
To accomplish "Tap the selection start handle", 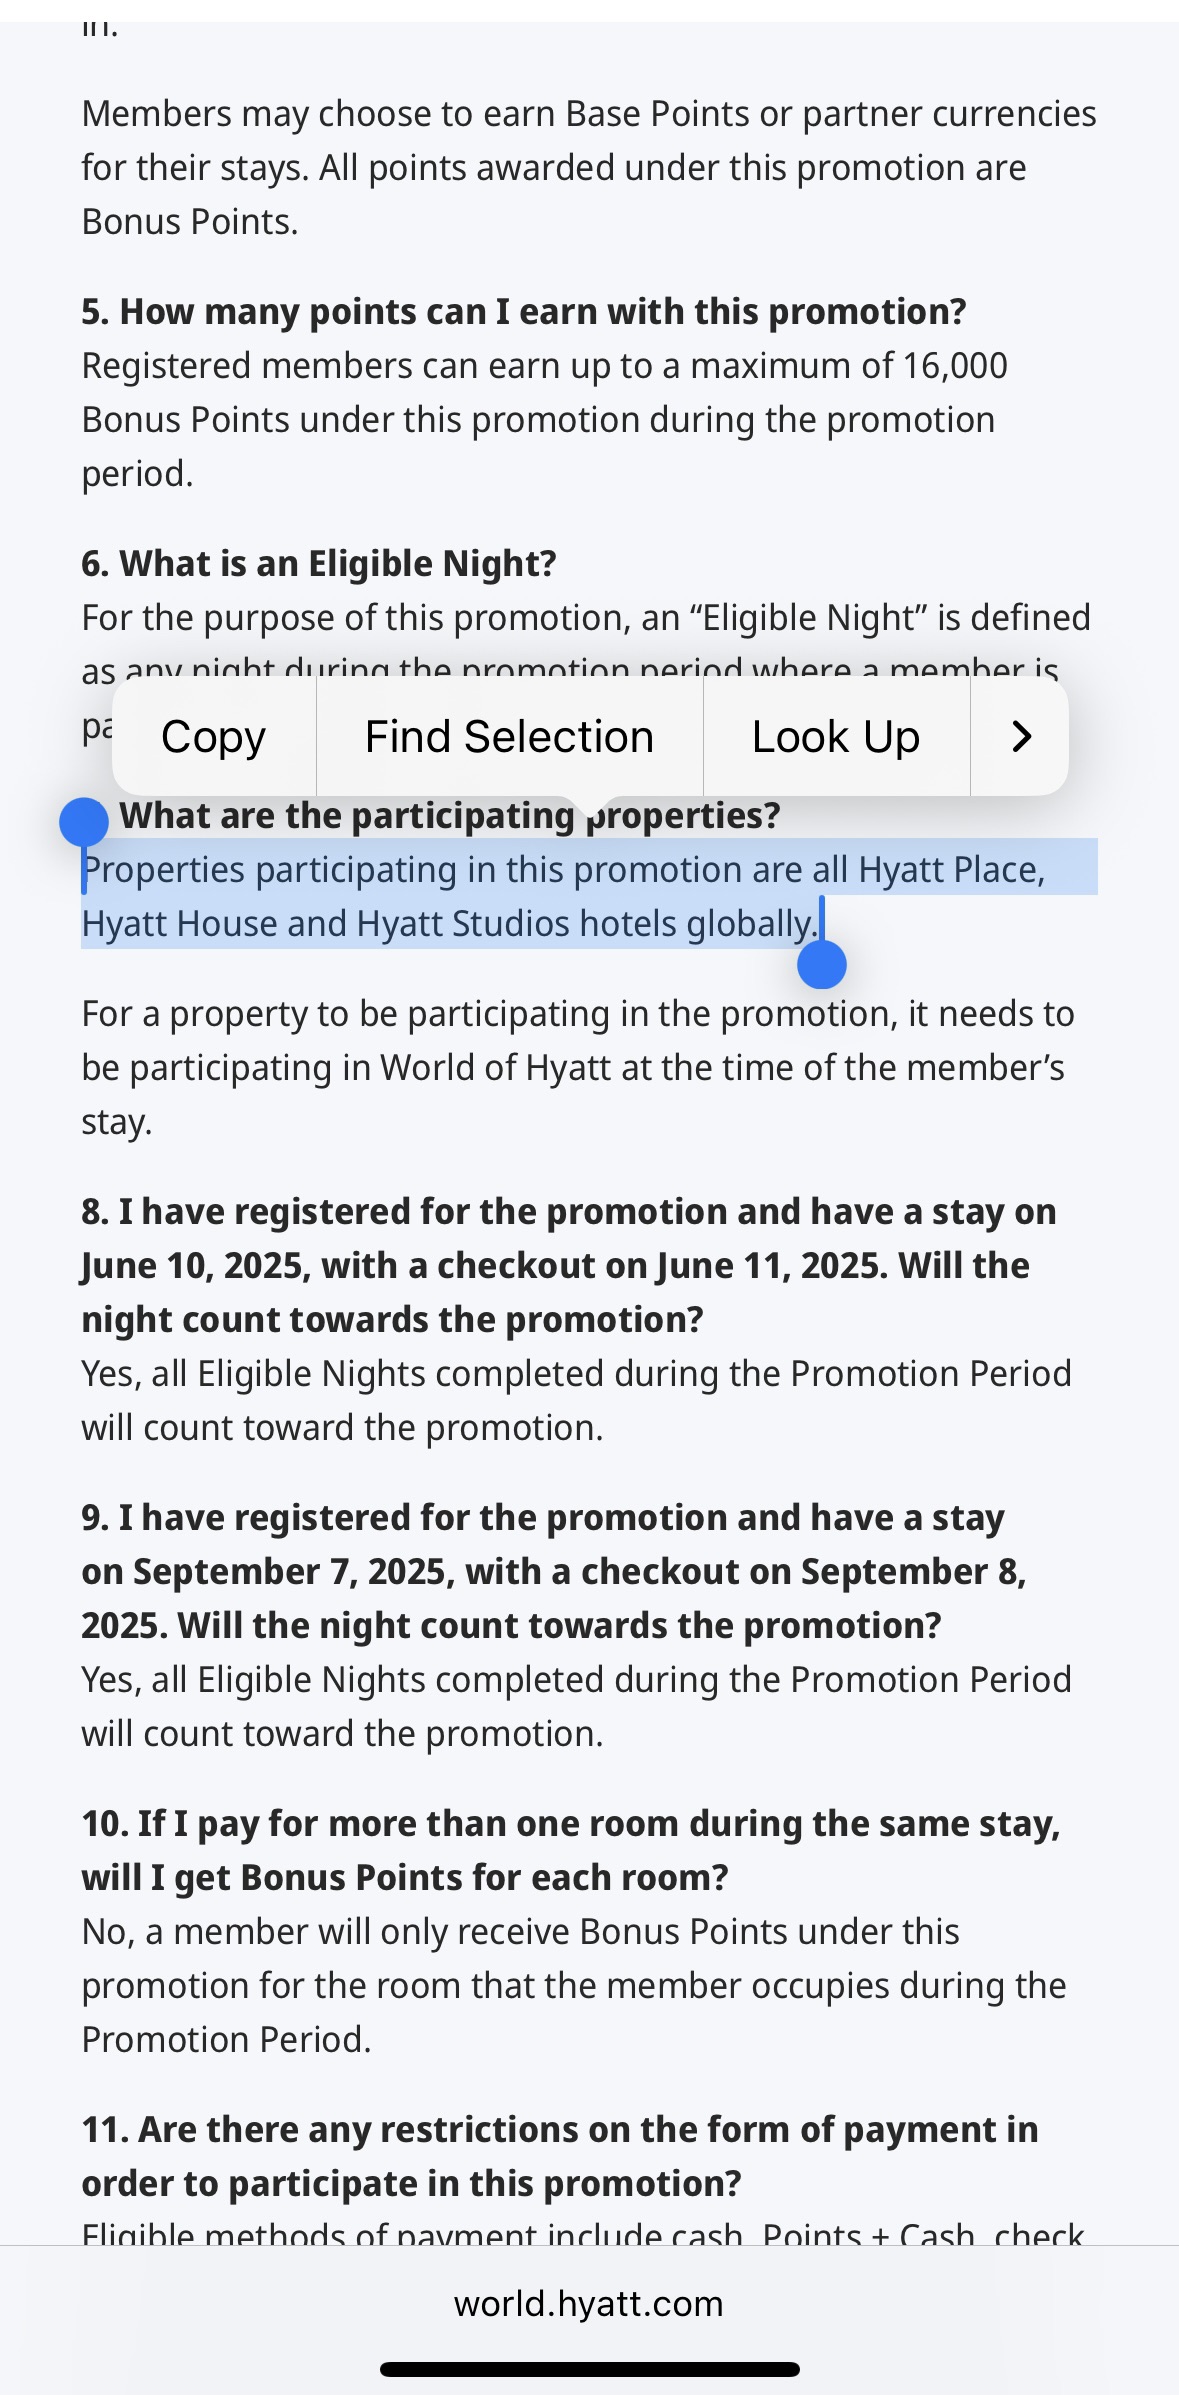I will pos(84,823).
